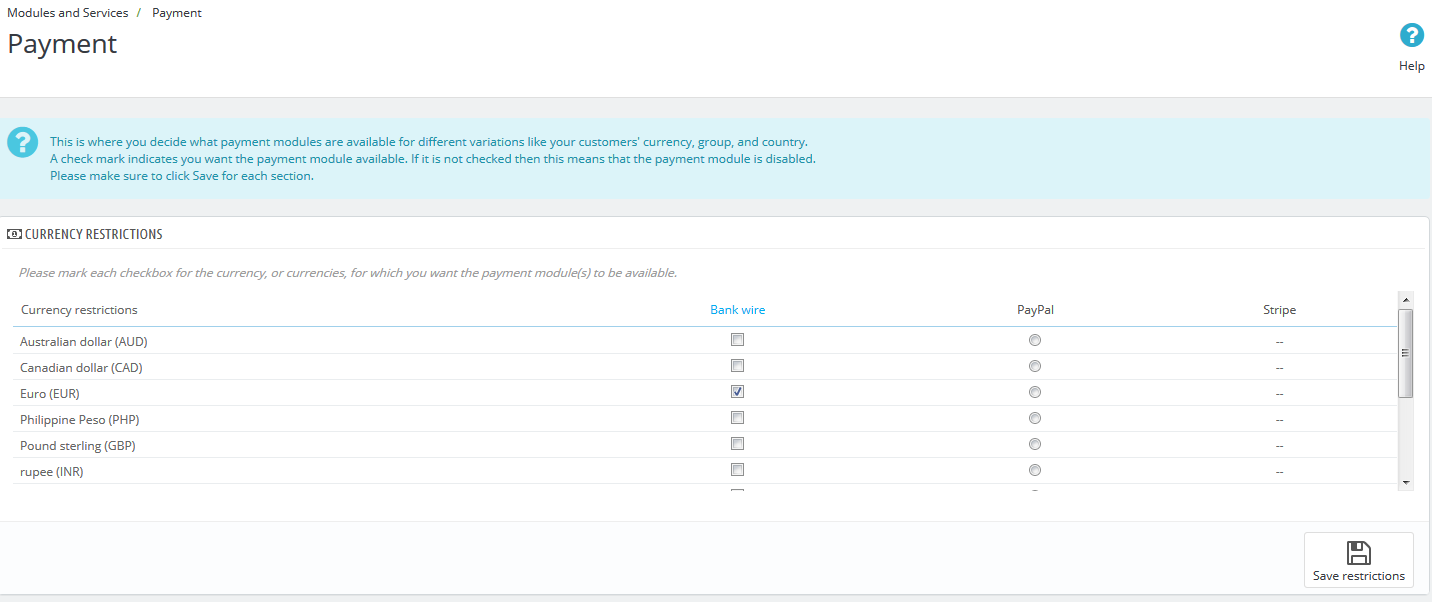Open the Help icon at top right

coord(1411,37)
